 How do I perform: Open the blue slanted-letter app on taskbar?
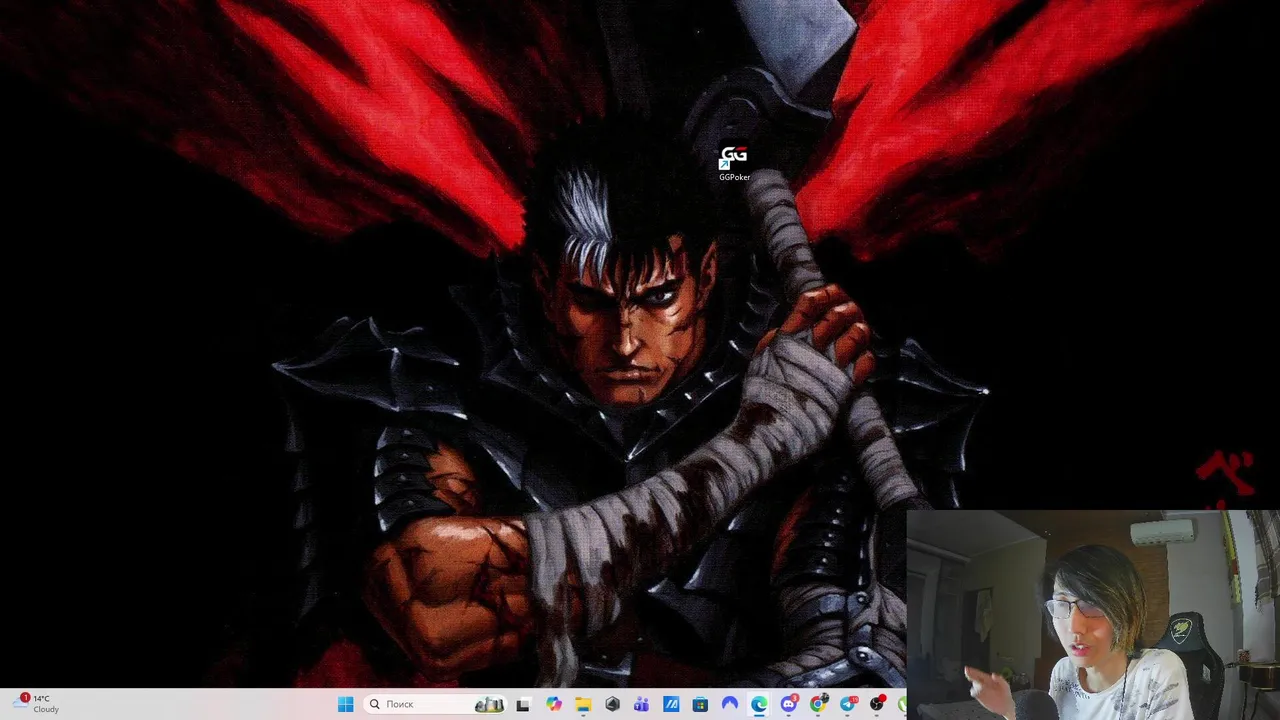click(671, 704)
